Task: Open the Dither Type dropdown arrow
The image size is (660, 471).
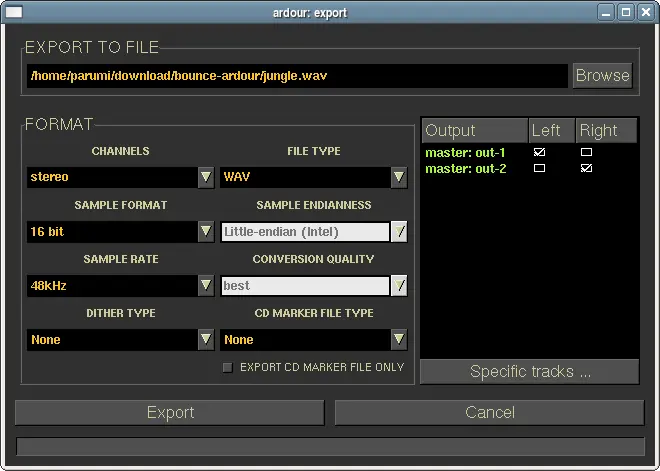Action: (206, 339)
